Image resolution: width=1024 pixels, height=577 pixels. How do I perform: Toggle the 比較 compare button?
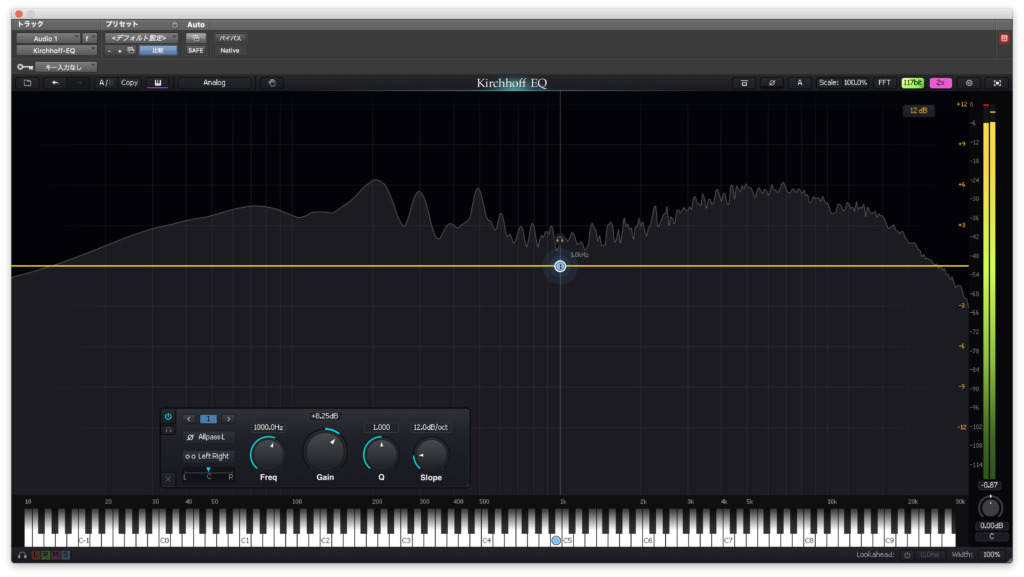point(157,50)
